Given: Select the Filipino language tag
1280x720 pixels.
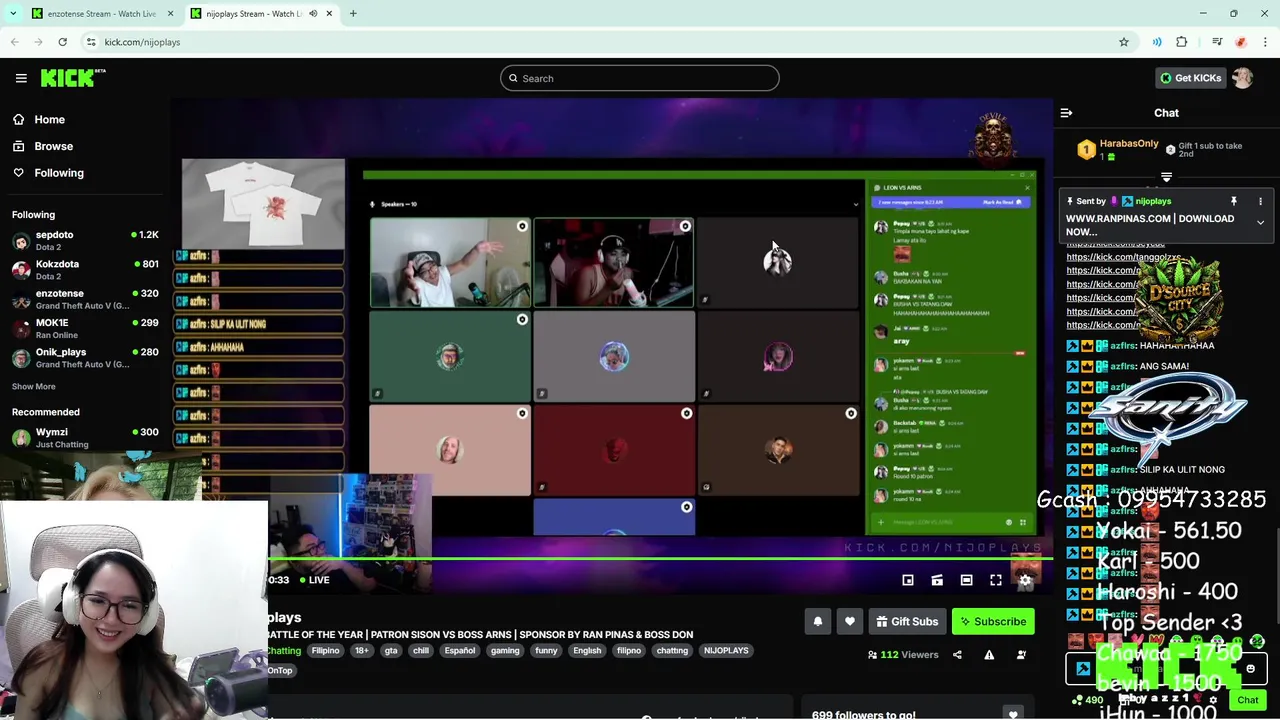Looking at the screenshot, I should (325, 651).
